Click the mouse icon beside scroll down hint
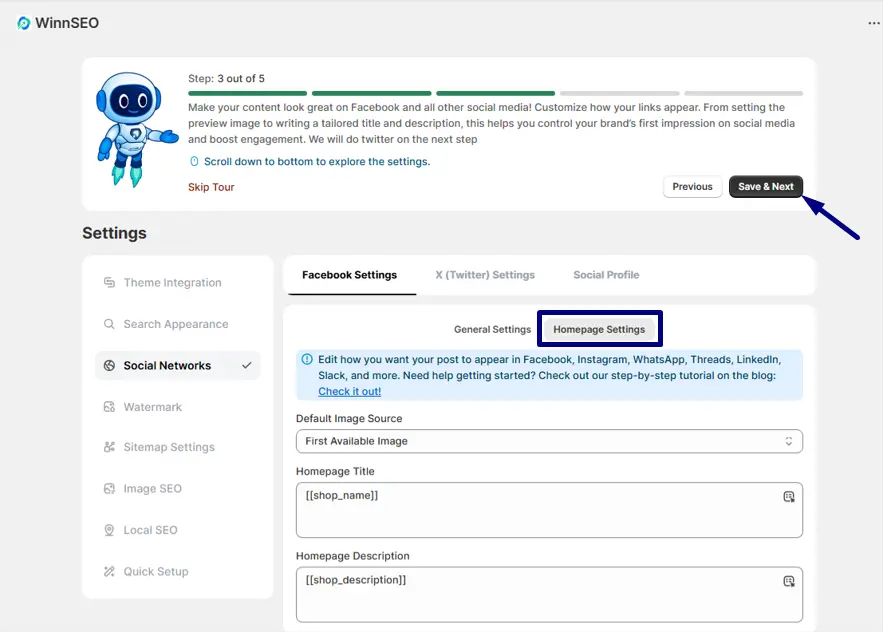 click(x=194, y=162)
